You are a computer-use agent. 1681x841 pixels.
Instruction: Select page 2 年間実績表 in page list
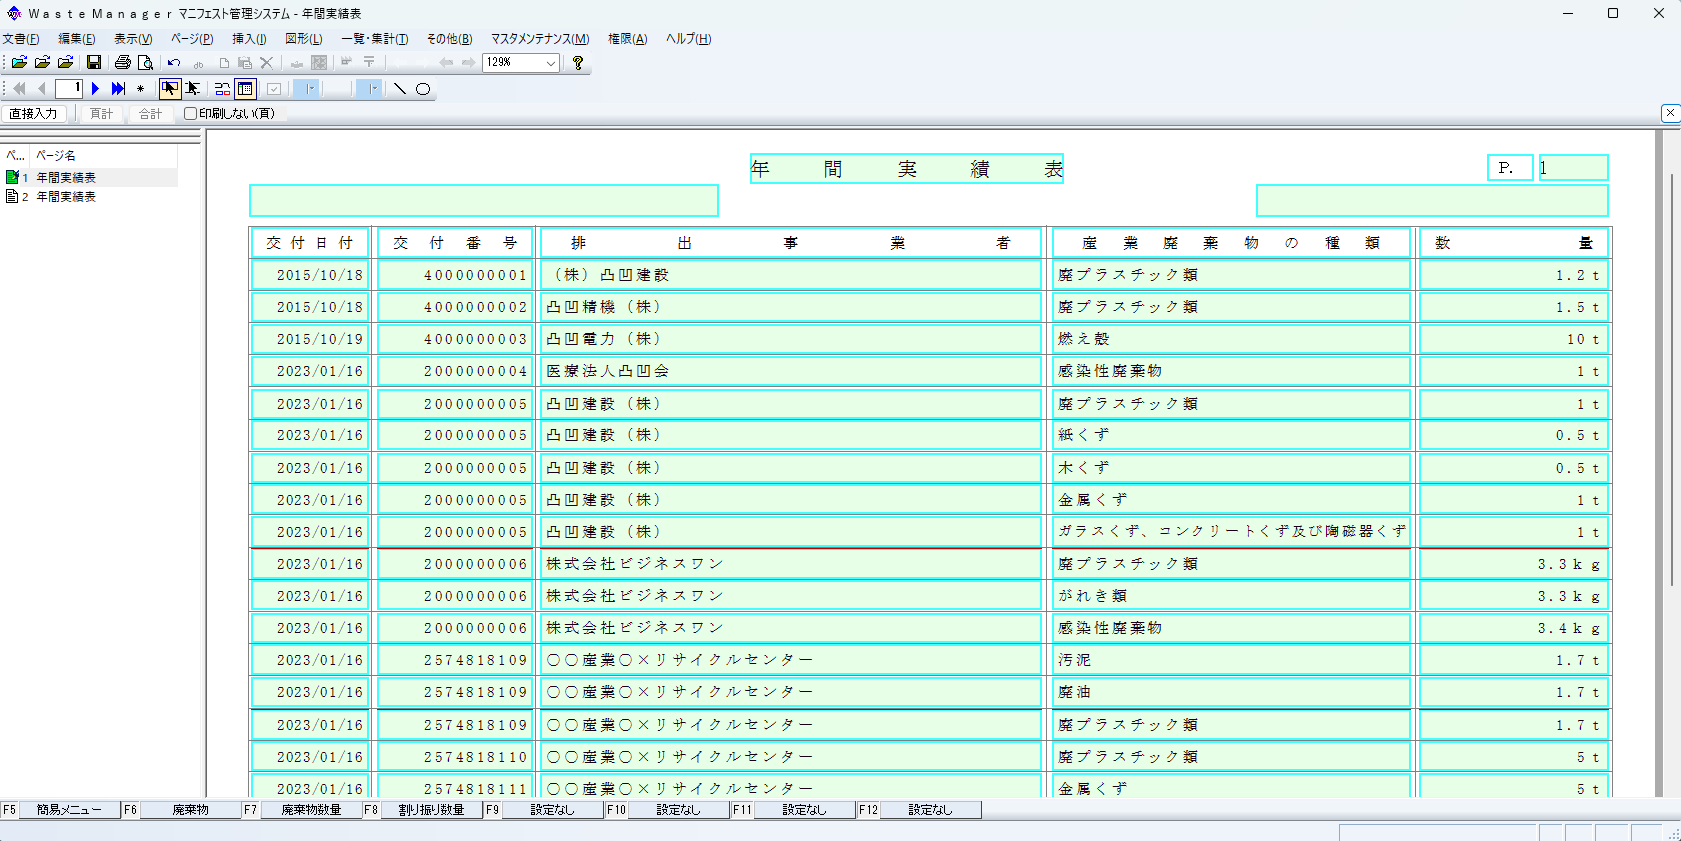[66, 197]
